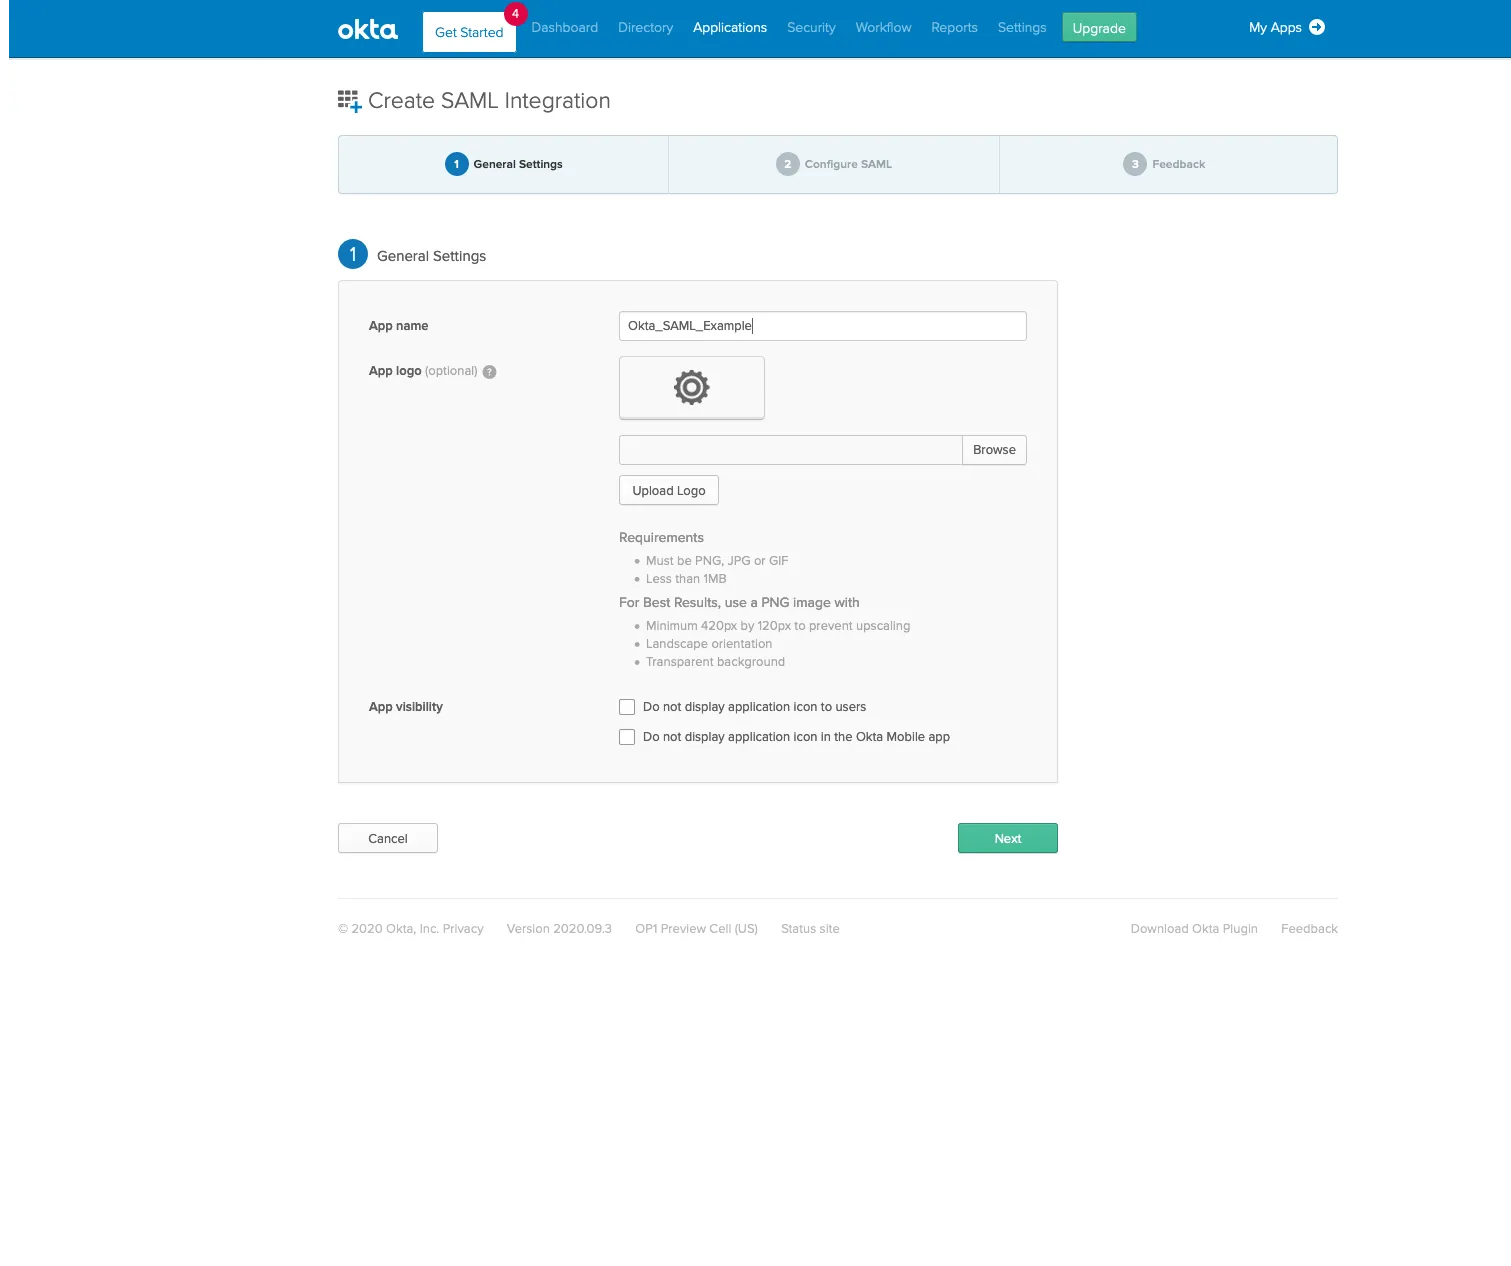
Task: Click the grid icon beside Create SAML Integration
Action: (x=349, y=100)
